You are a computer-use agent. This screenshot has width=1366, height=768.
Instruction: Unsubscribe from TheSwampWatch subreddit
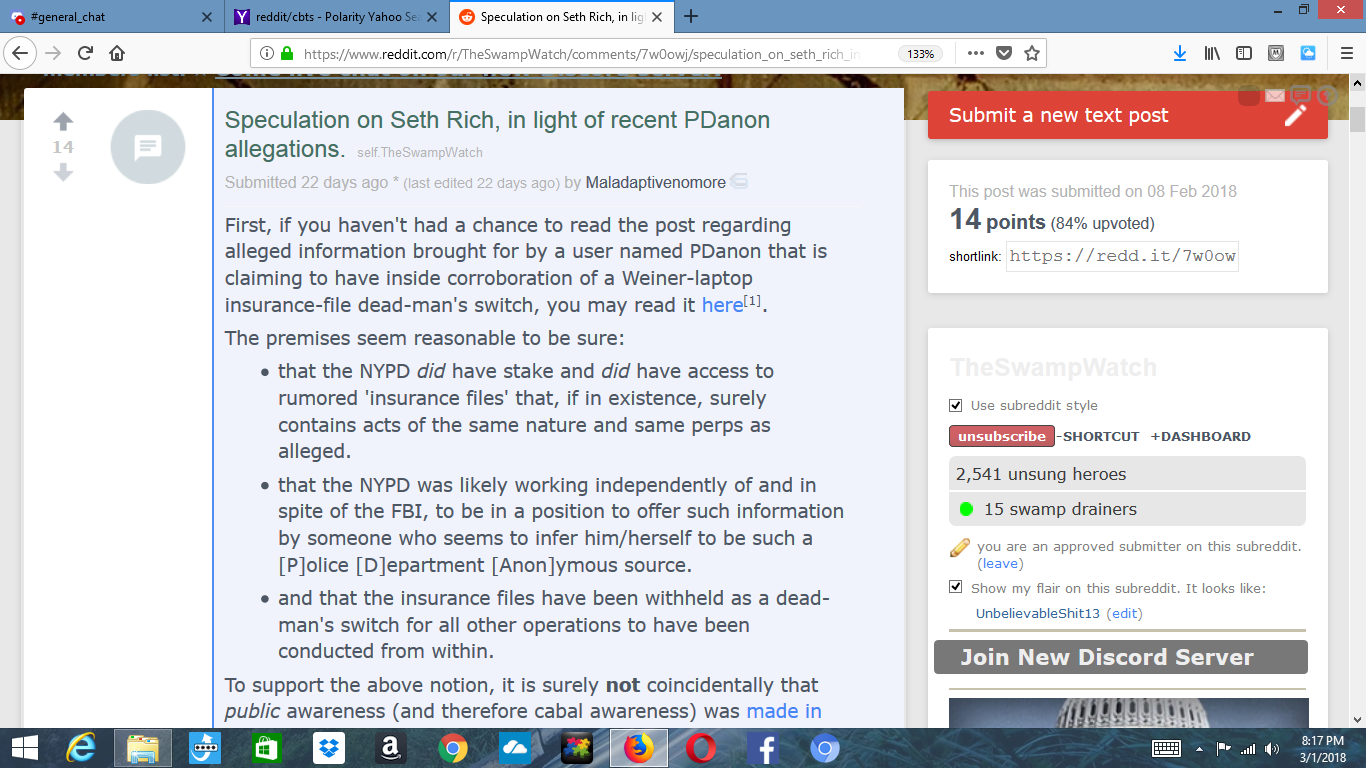pyautogui.click(x=1001, y=436)
